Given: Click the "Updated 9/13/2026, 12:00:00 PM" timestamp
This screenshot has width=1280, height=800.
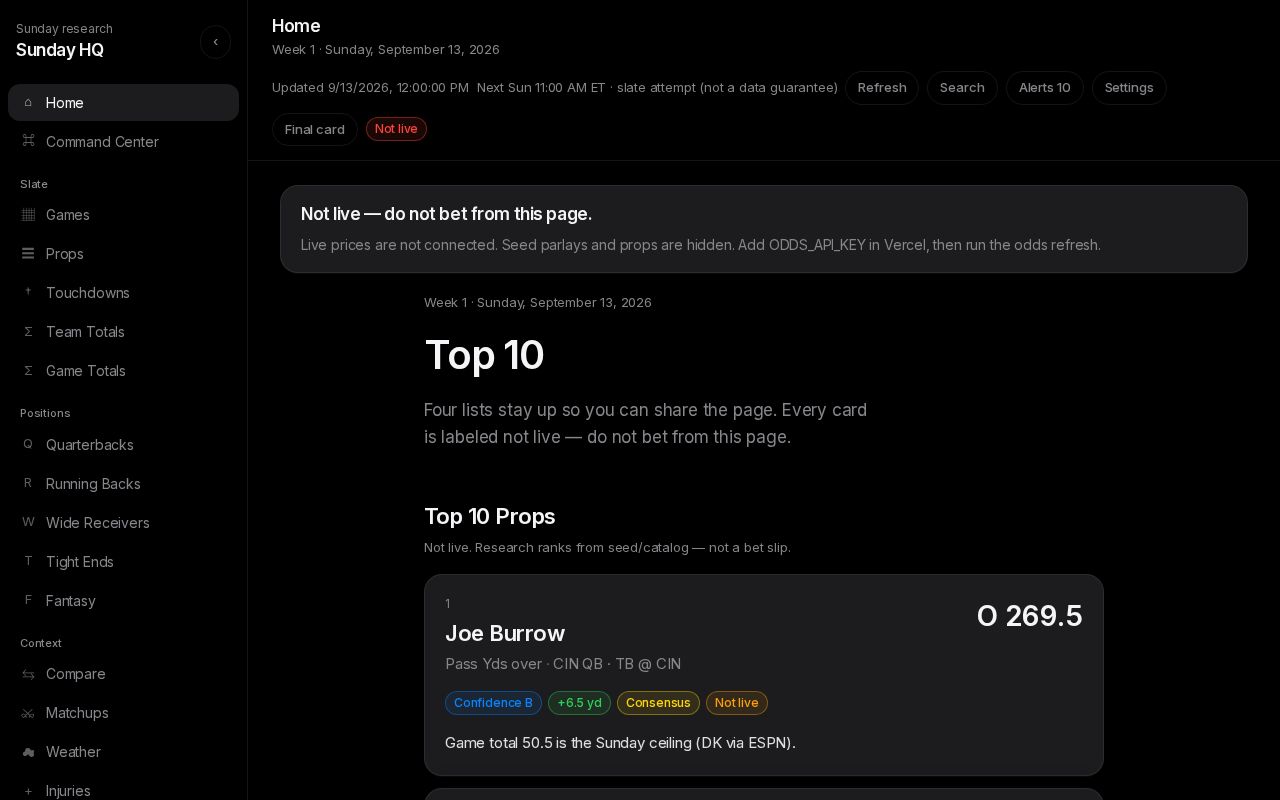Looking at the screenshot, I should [370, 88].
